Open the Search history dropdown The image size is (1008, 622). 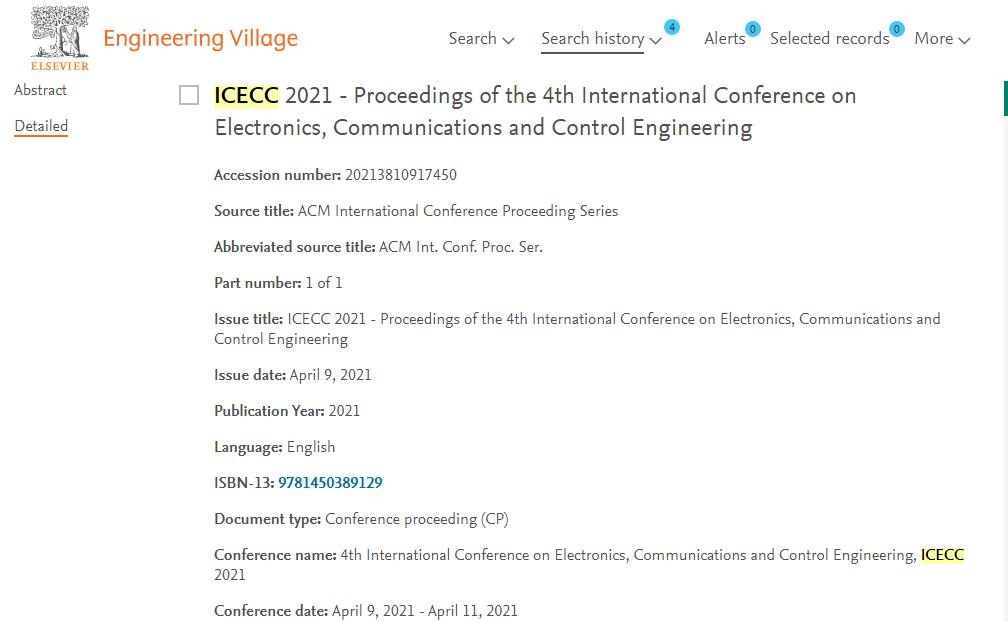tap(601, 39)
